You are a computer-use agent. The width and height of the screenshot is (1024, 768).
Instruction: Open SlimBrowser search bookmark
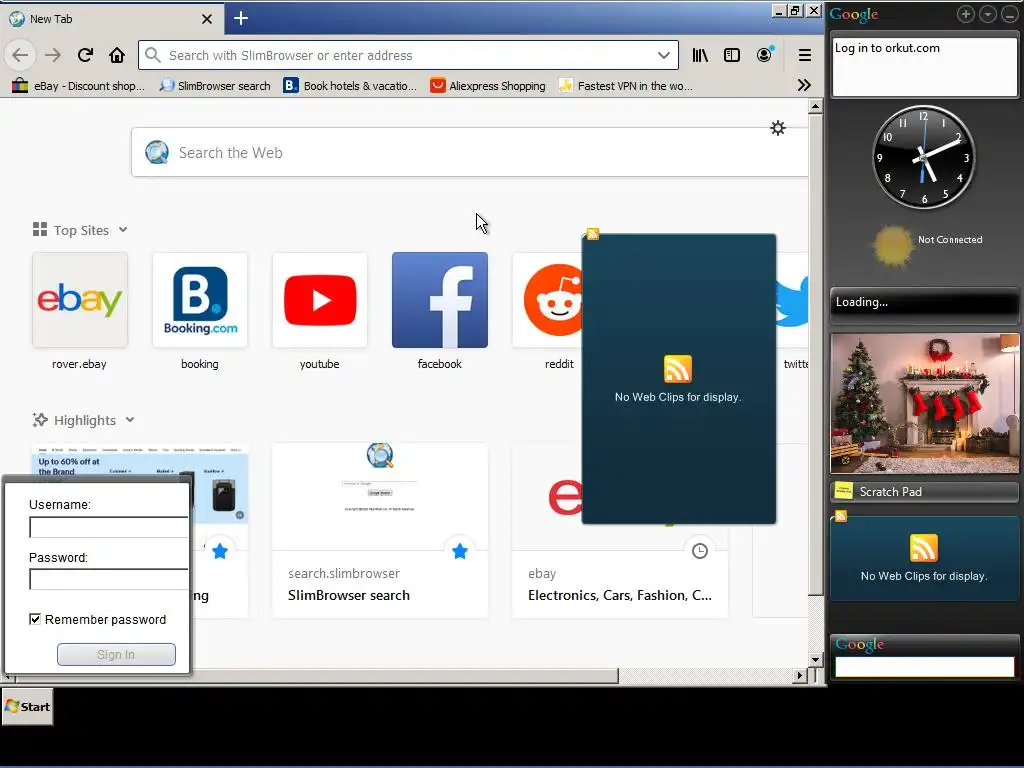click(215, 86)
